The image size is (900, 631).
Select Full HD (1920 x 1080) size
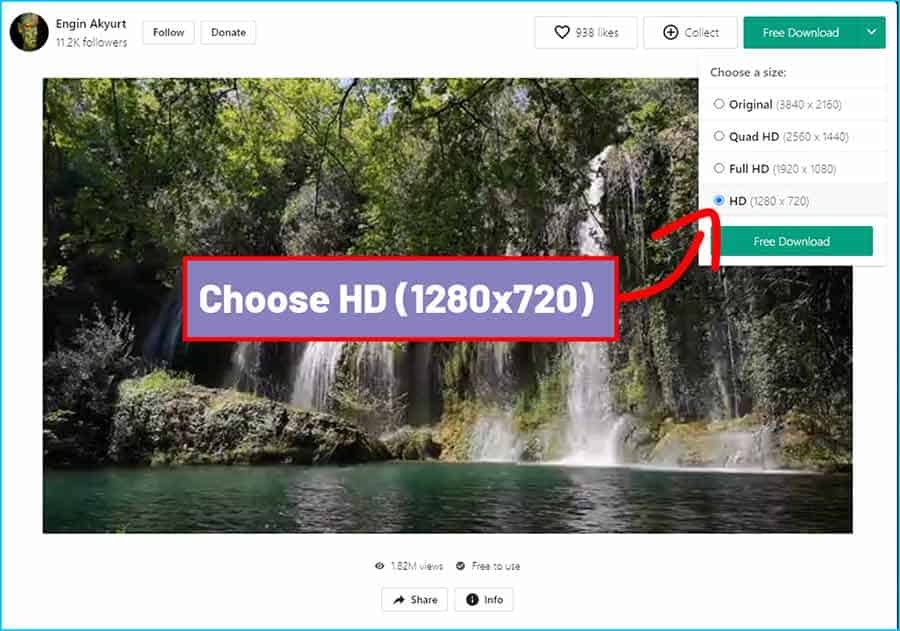tap(793, 169)
